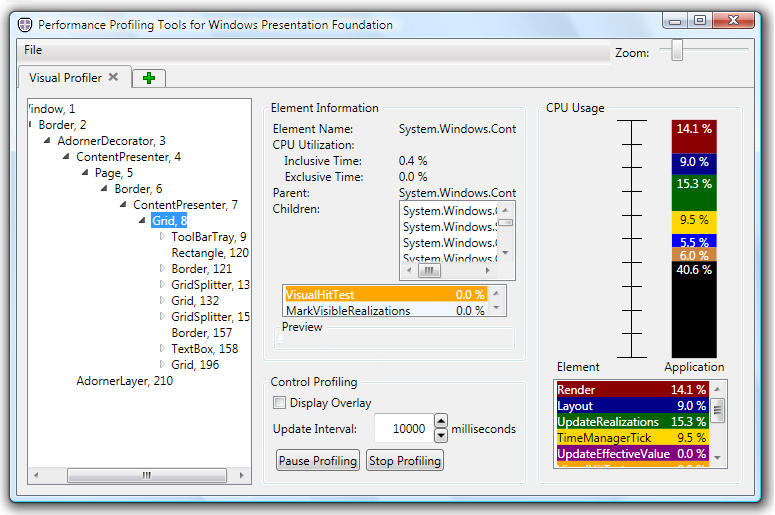Click the tree horizontal scrollbar thumb
The width and height of the screenshot is (775, 515).
147,475
